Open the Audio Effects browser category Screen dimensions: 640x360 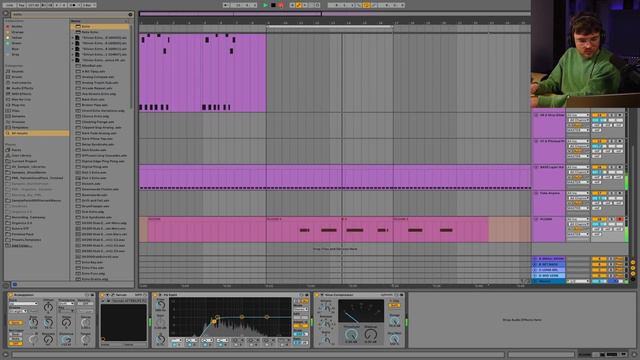click(x=22, y=88)
